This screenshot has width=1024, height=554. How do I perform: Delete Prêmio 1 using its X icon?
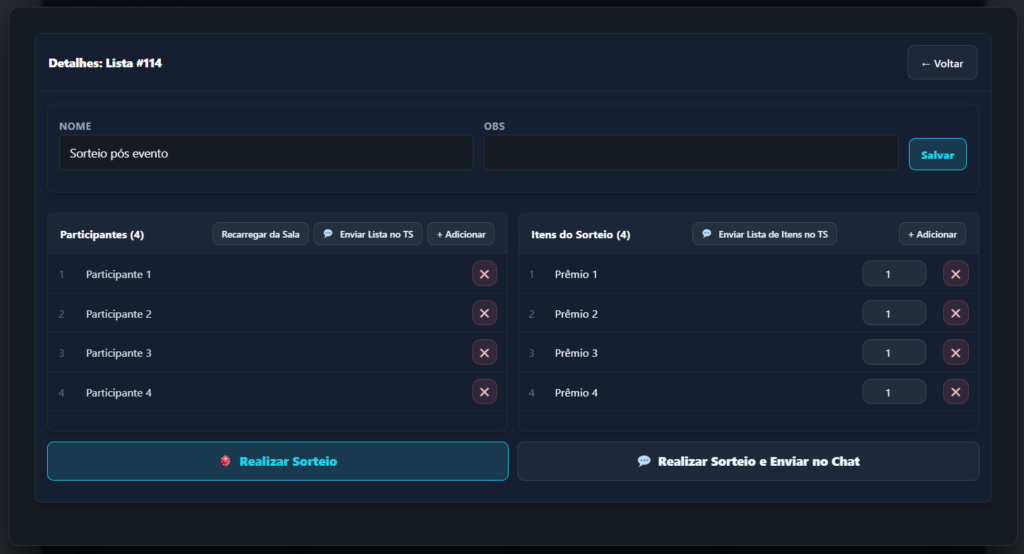tap(955, 274)
